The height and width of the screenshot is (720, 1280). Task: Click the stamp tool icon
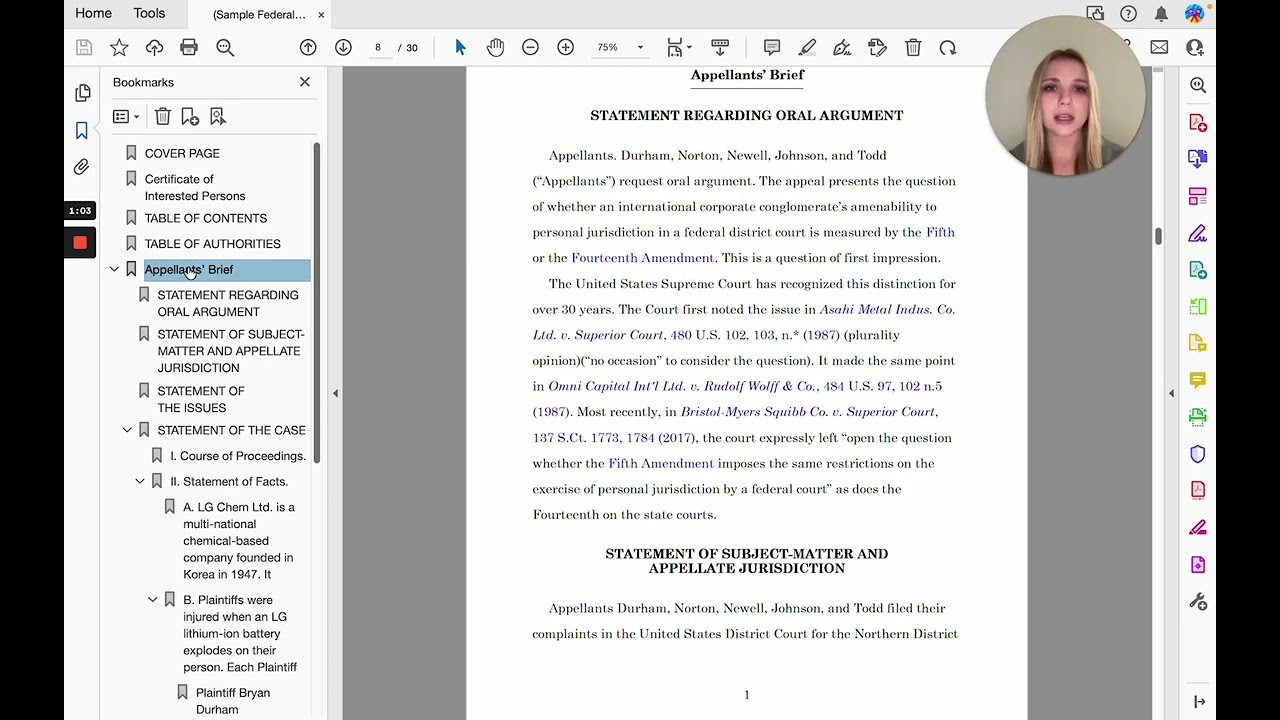[877, 47]
